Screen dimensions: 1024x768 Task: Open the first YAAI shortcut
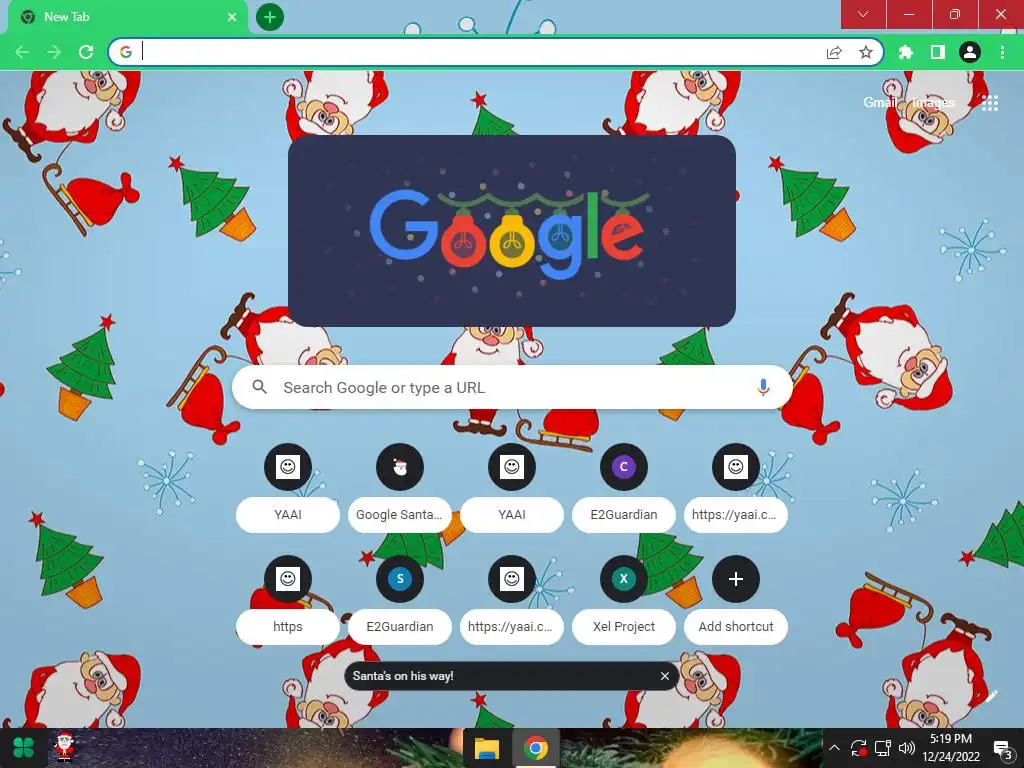pos(288,488)
